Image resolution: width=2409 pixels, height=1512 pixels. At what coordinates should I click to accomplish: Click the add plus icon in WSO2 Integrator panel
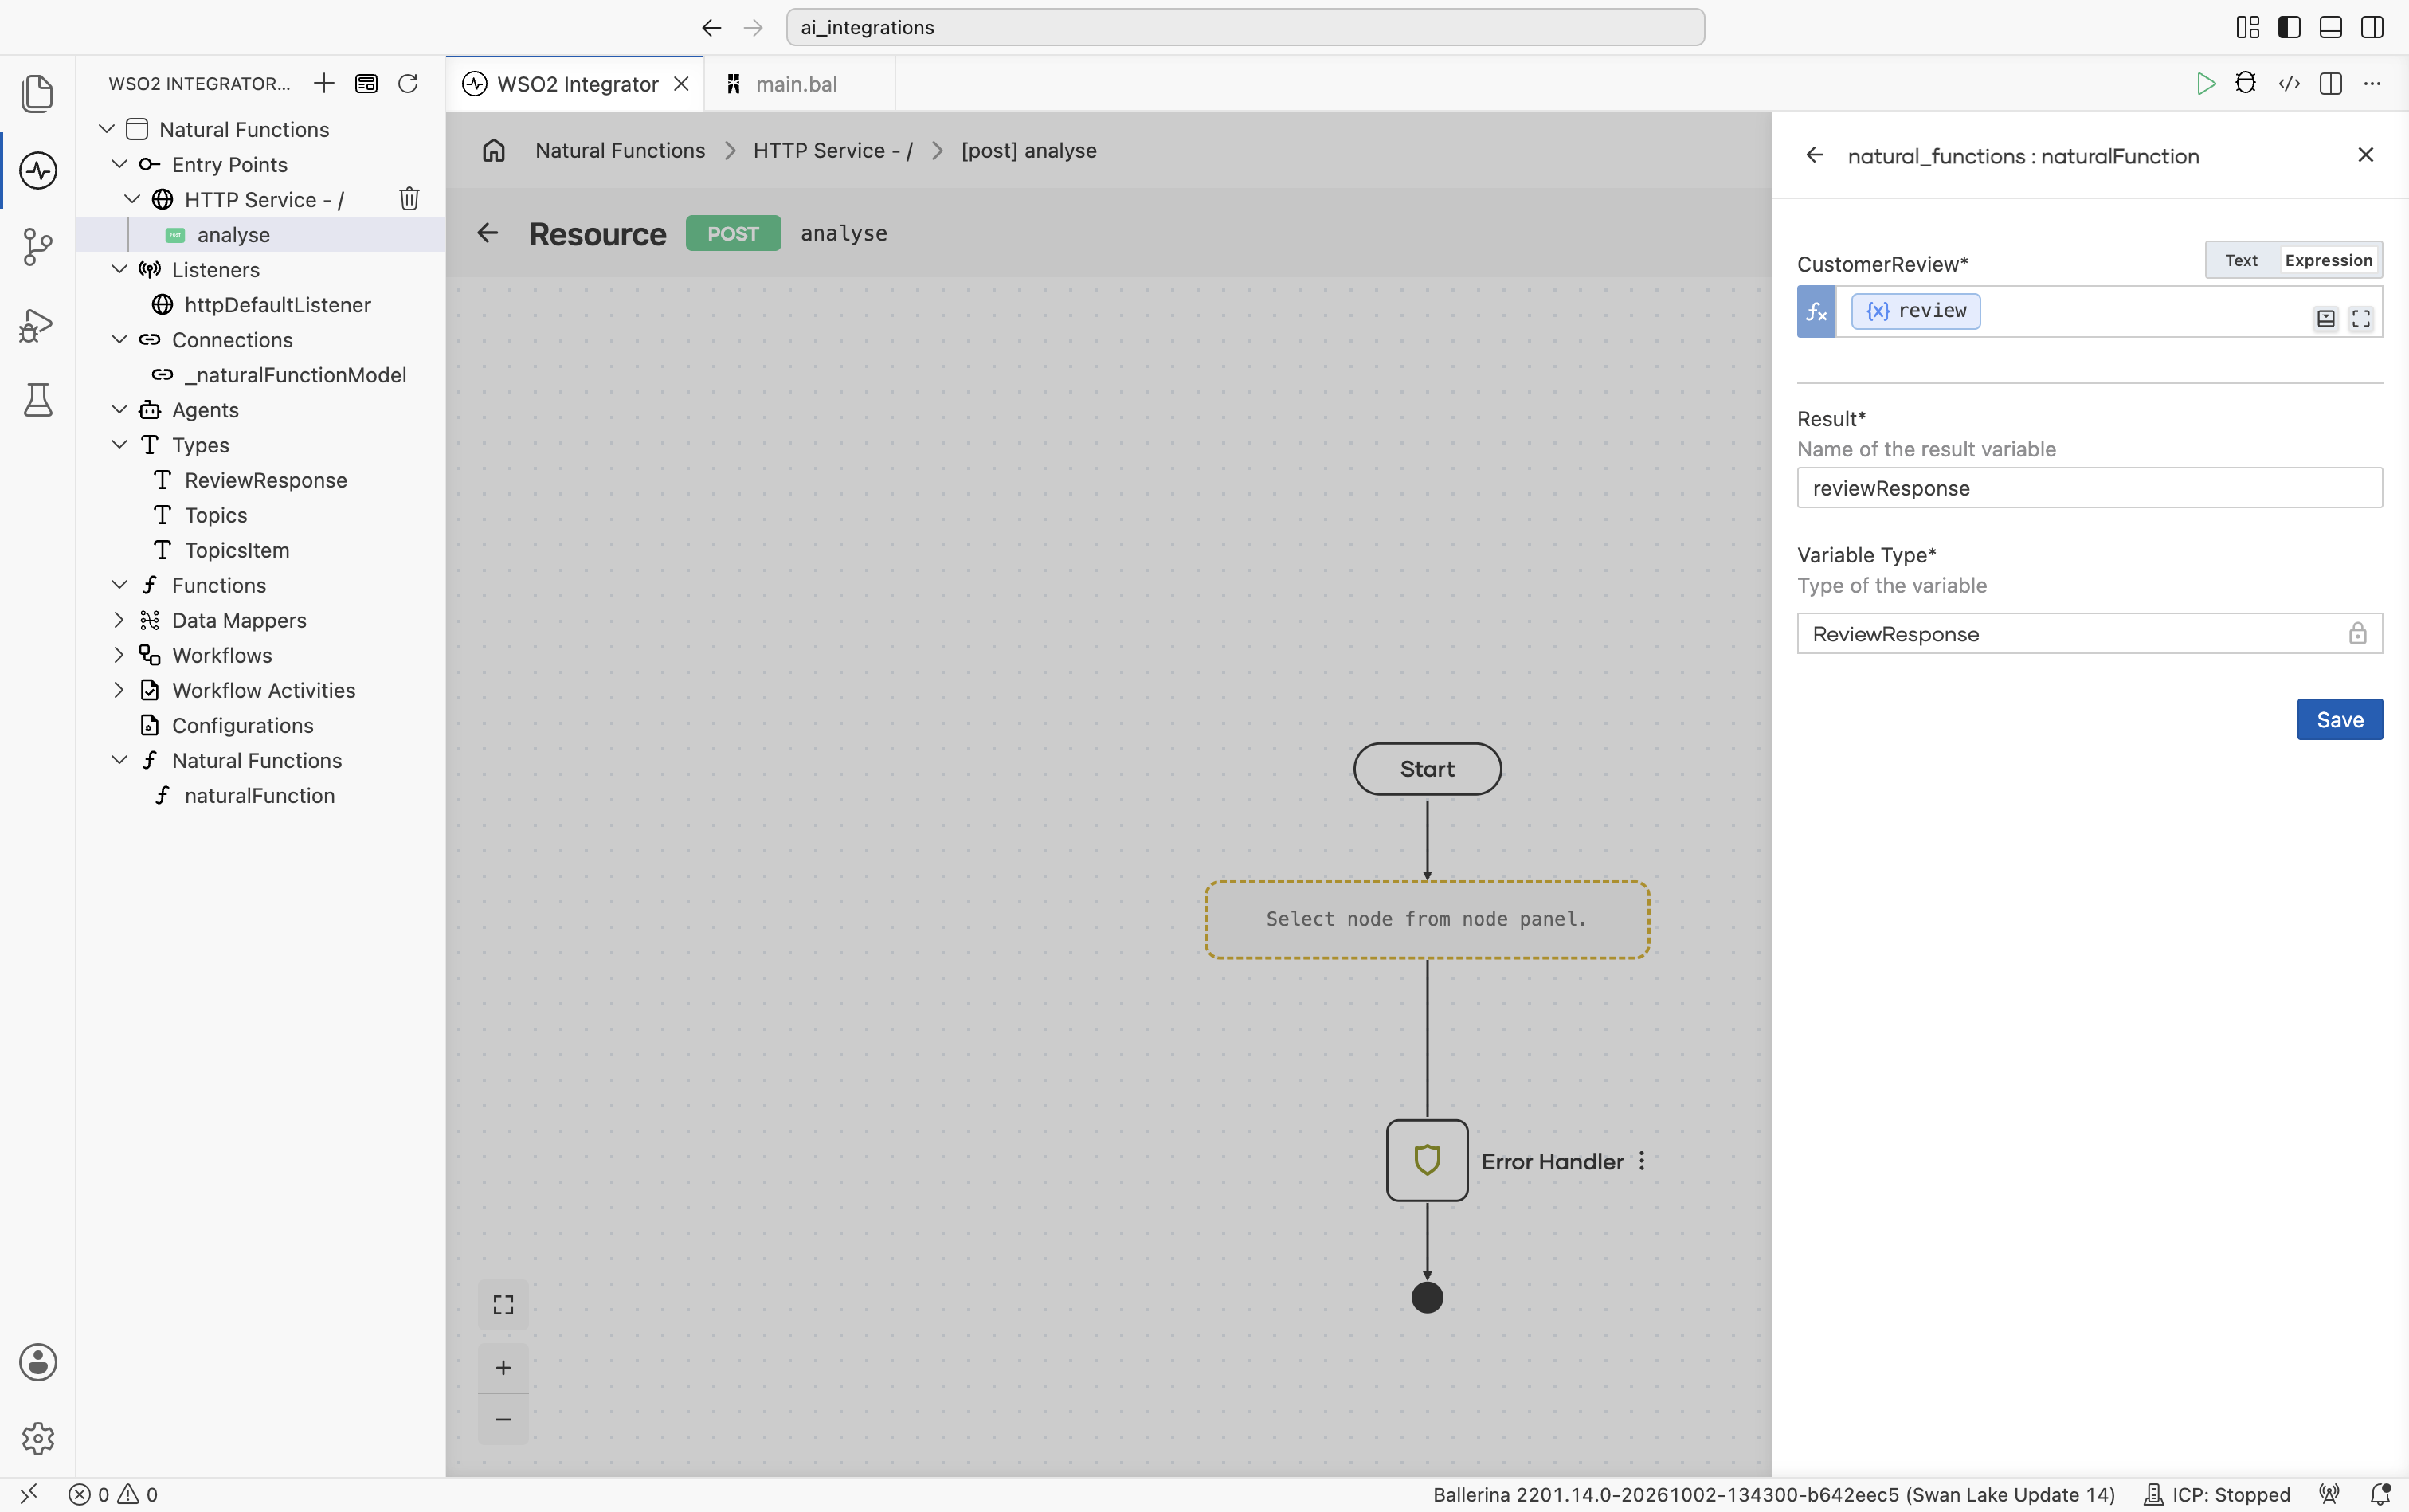pos(324,83)
